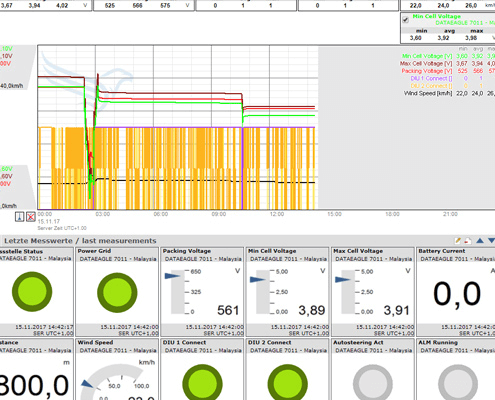Click the 40,0km/h axis scale label

(x=12, y=86)
